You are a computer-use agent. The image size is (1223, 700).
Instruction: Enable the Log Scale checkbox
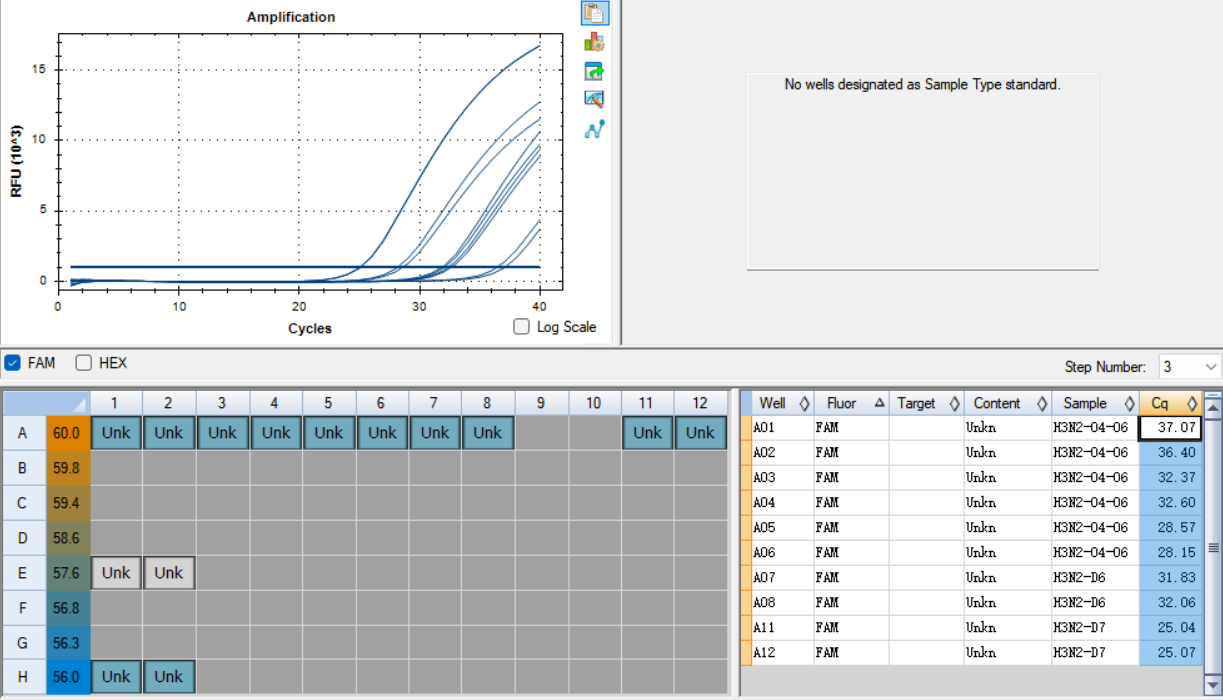pos(521,326)
